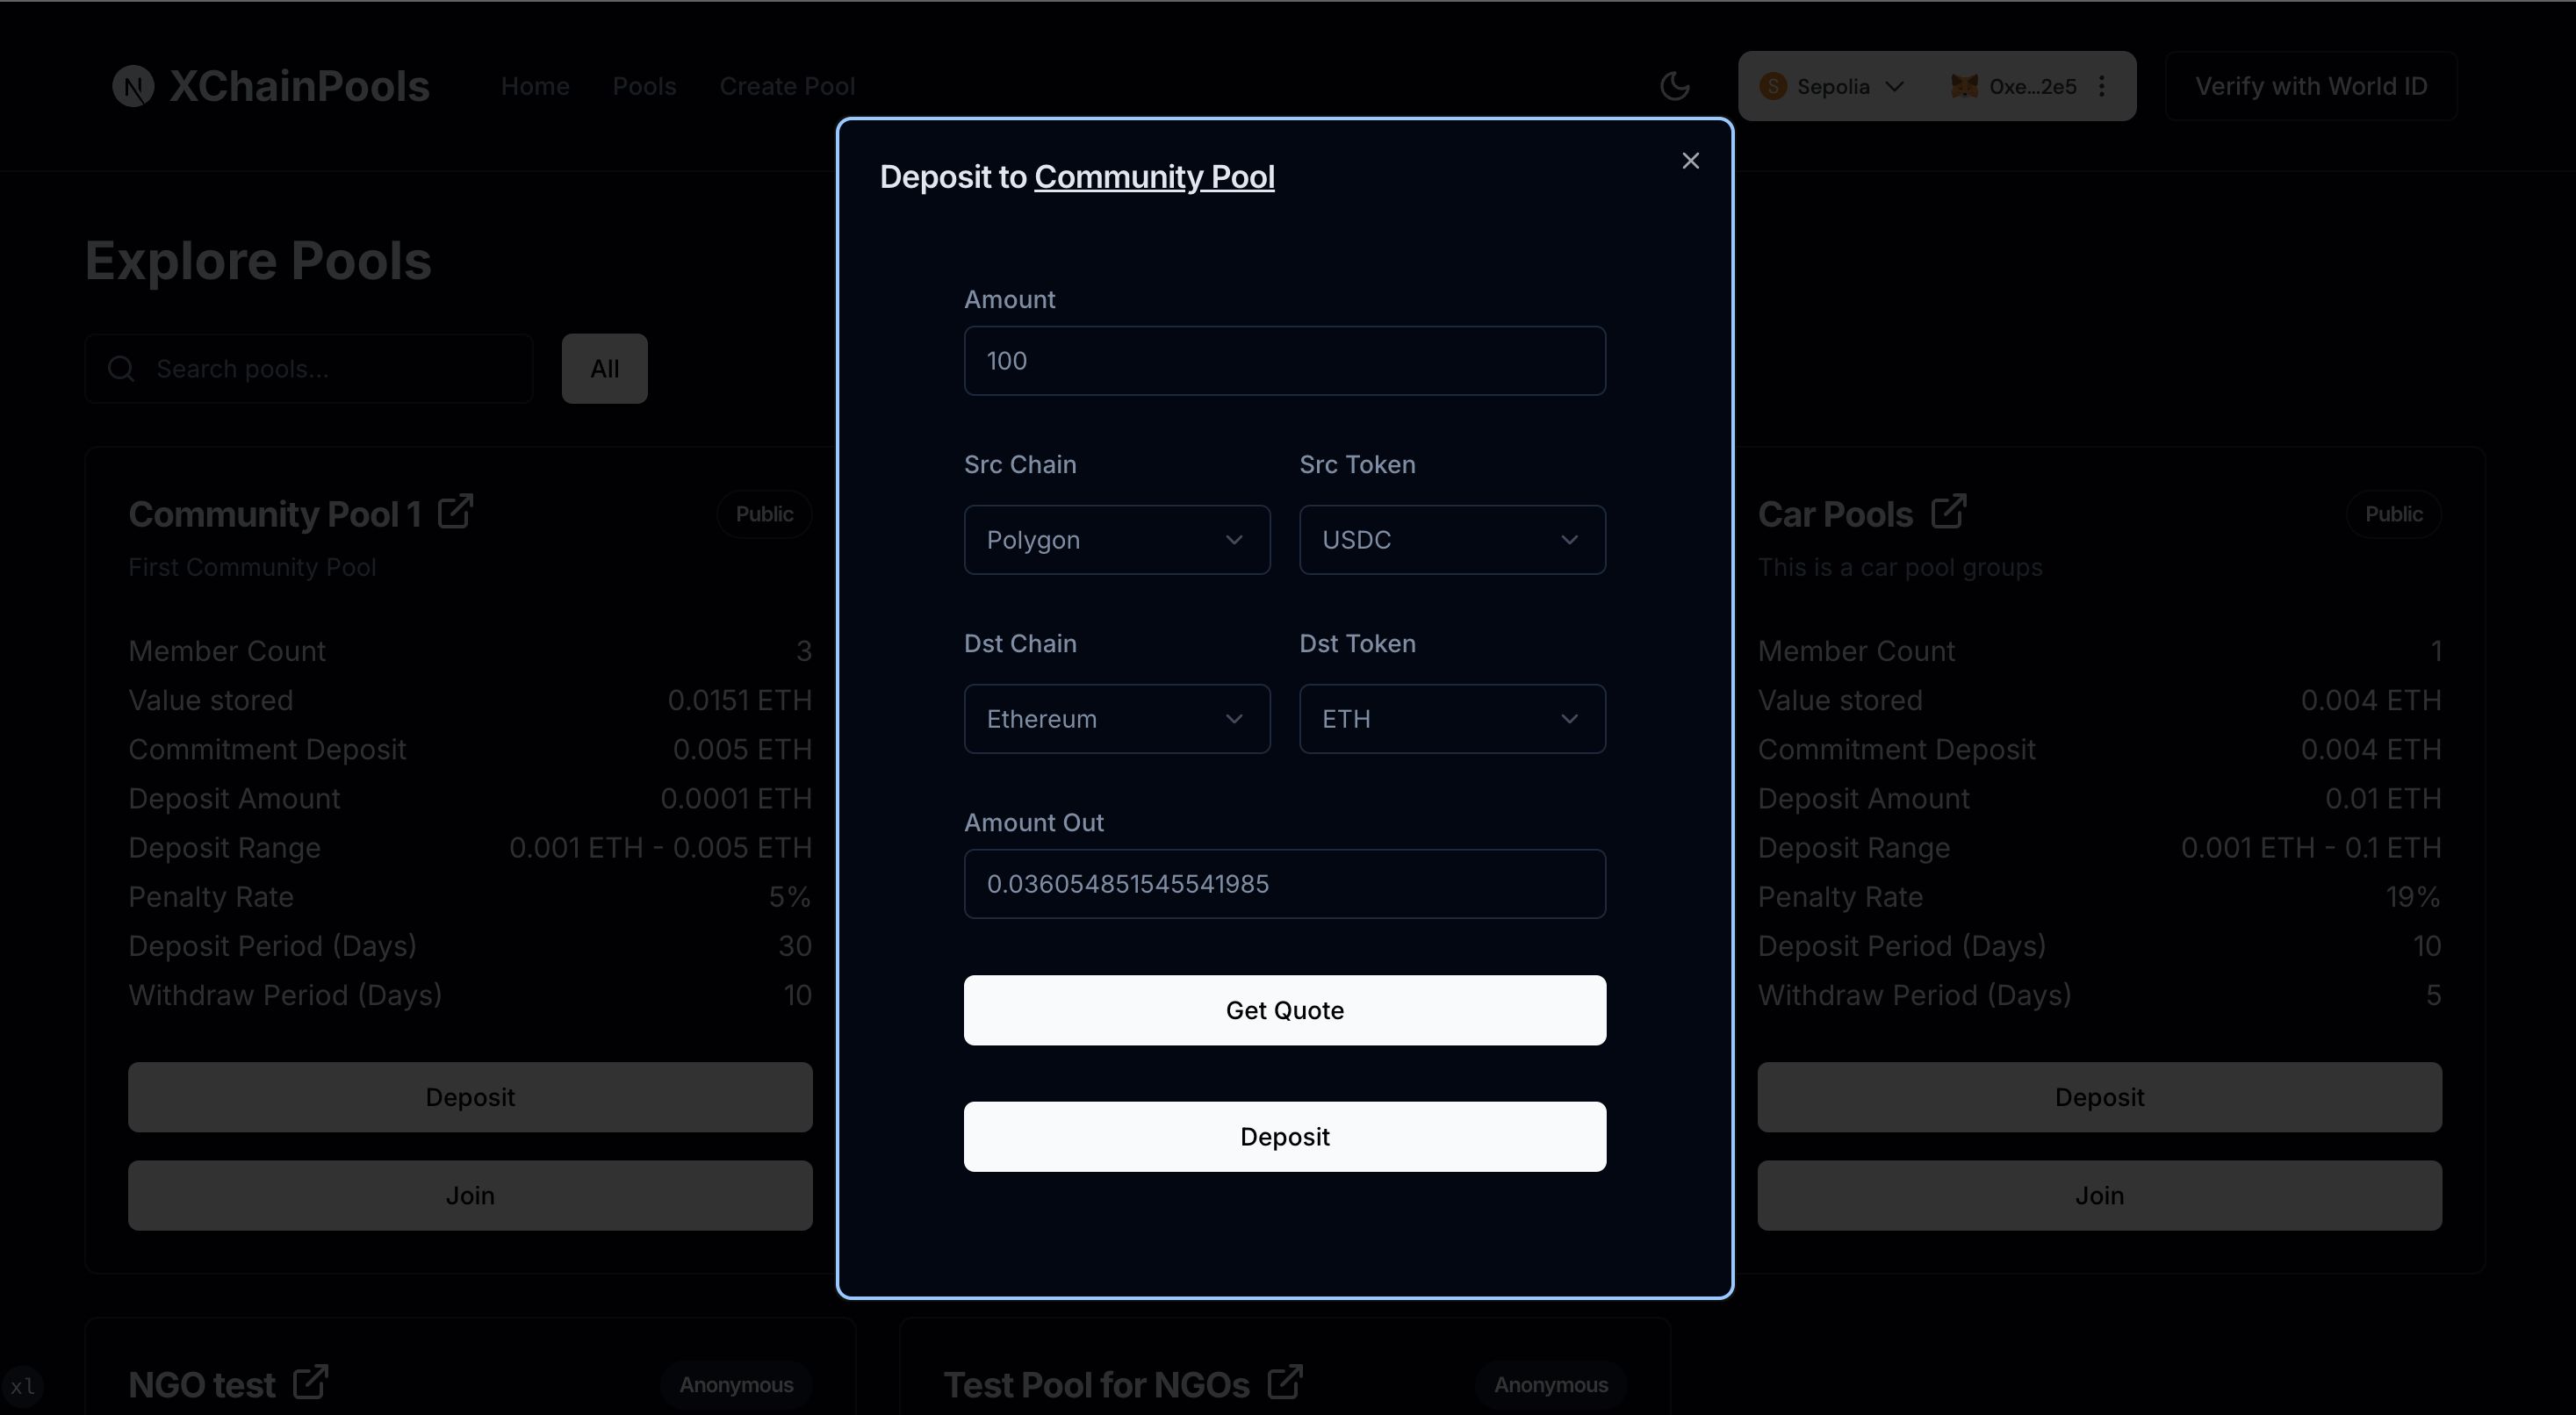Click the dark mode toggle icon
This screenshot has height=1415, width=2576.
point(1672,85)
